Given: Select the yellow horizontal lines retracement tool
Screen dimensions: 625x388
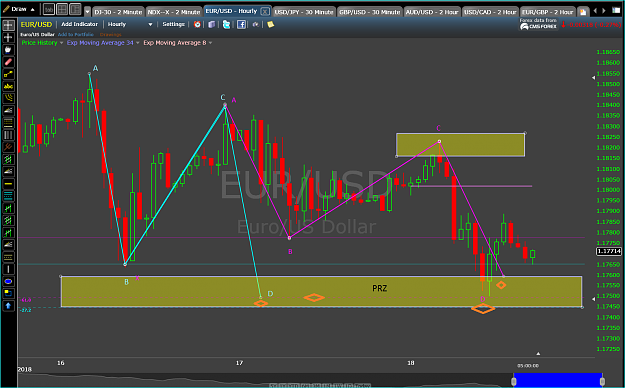Looking at the screenshot, I should click(x=8, y=123).
